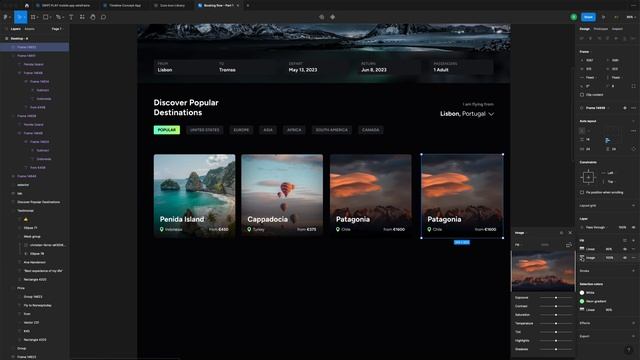640x360 pixels.
Task: Go to Figma home icon
Action: 27,5
